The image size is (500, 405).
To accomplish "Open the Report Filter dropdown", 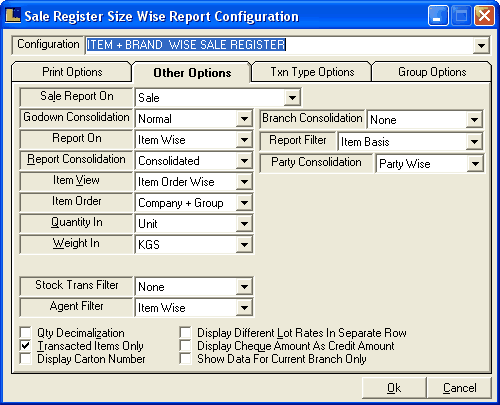I will click(x=474, y=142).
